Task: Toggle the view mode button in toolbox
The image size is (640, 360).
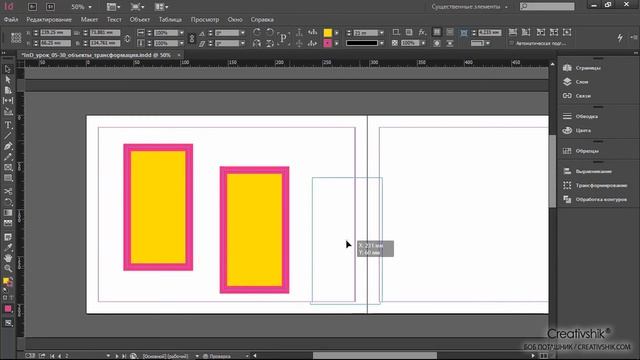Action: 8,323
